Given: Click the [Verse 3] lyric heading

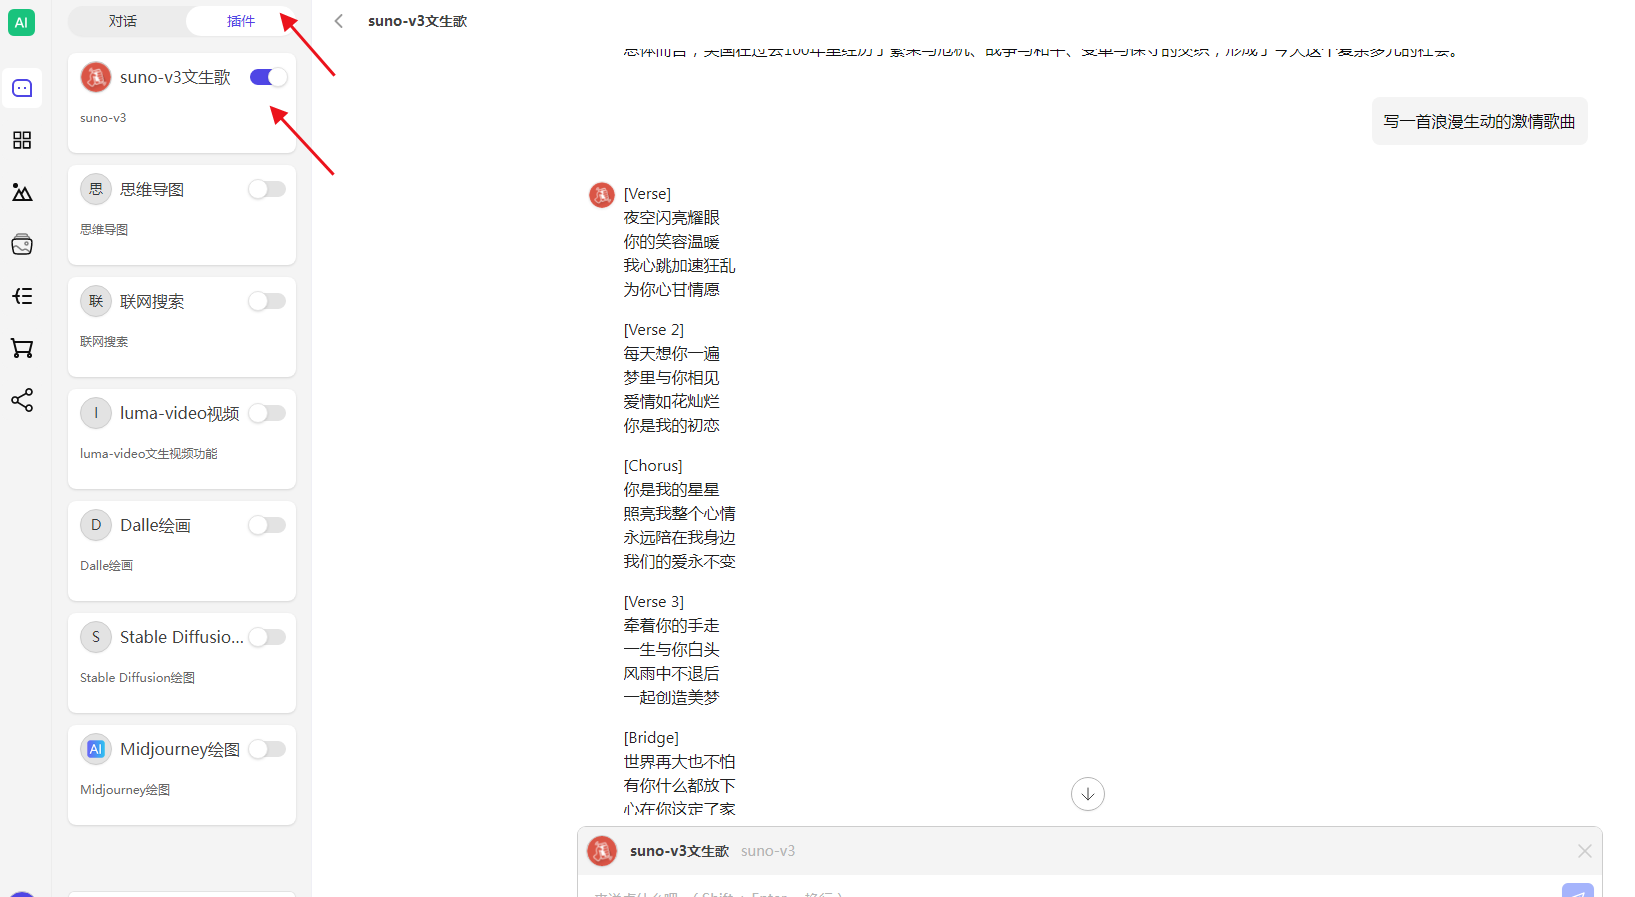Looking at the screenshot, I should 654,602.
